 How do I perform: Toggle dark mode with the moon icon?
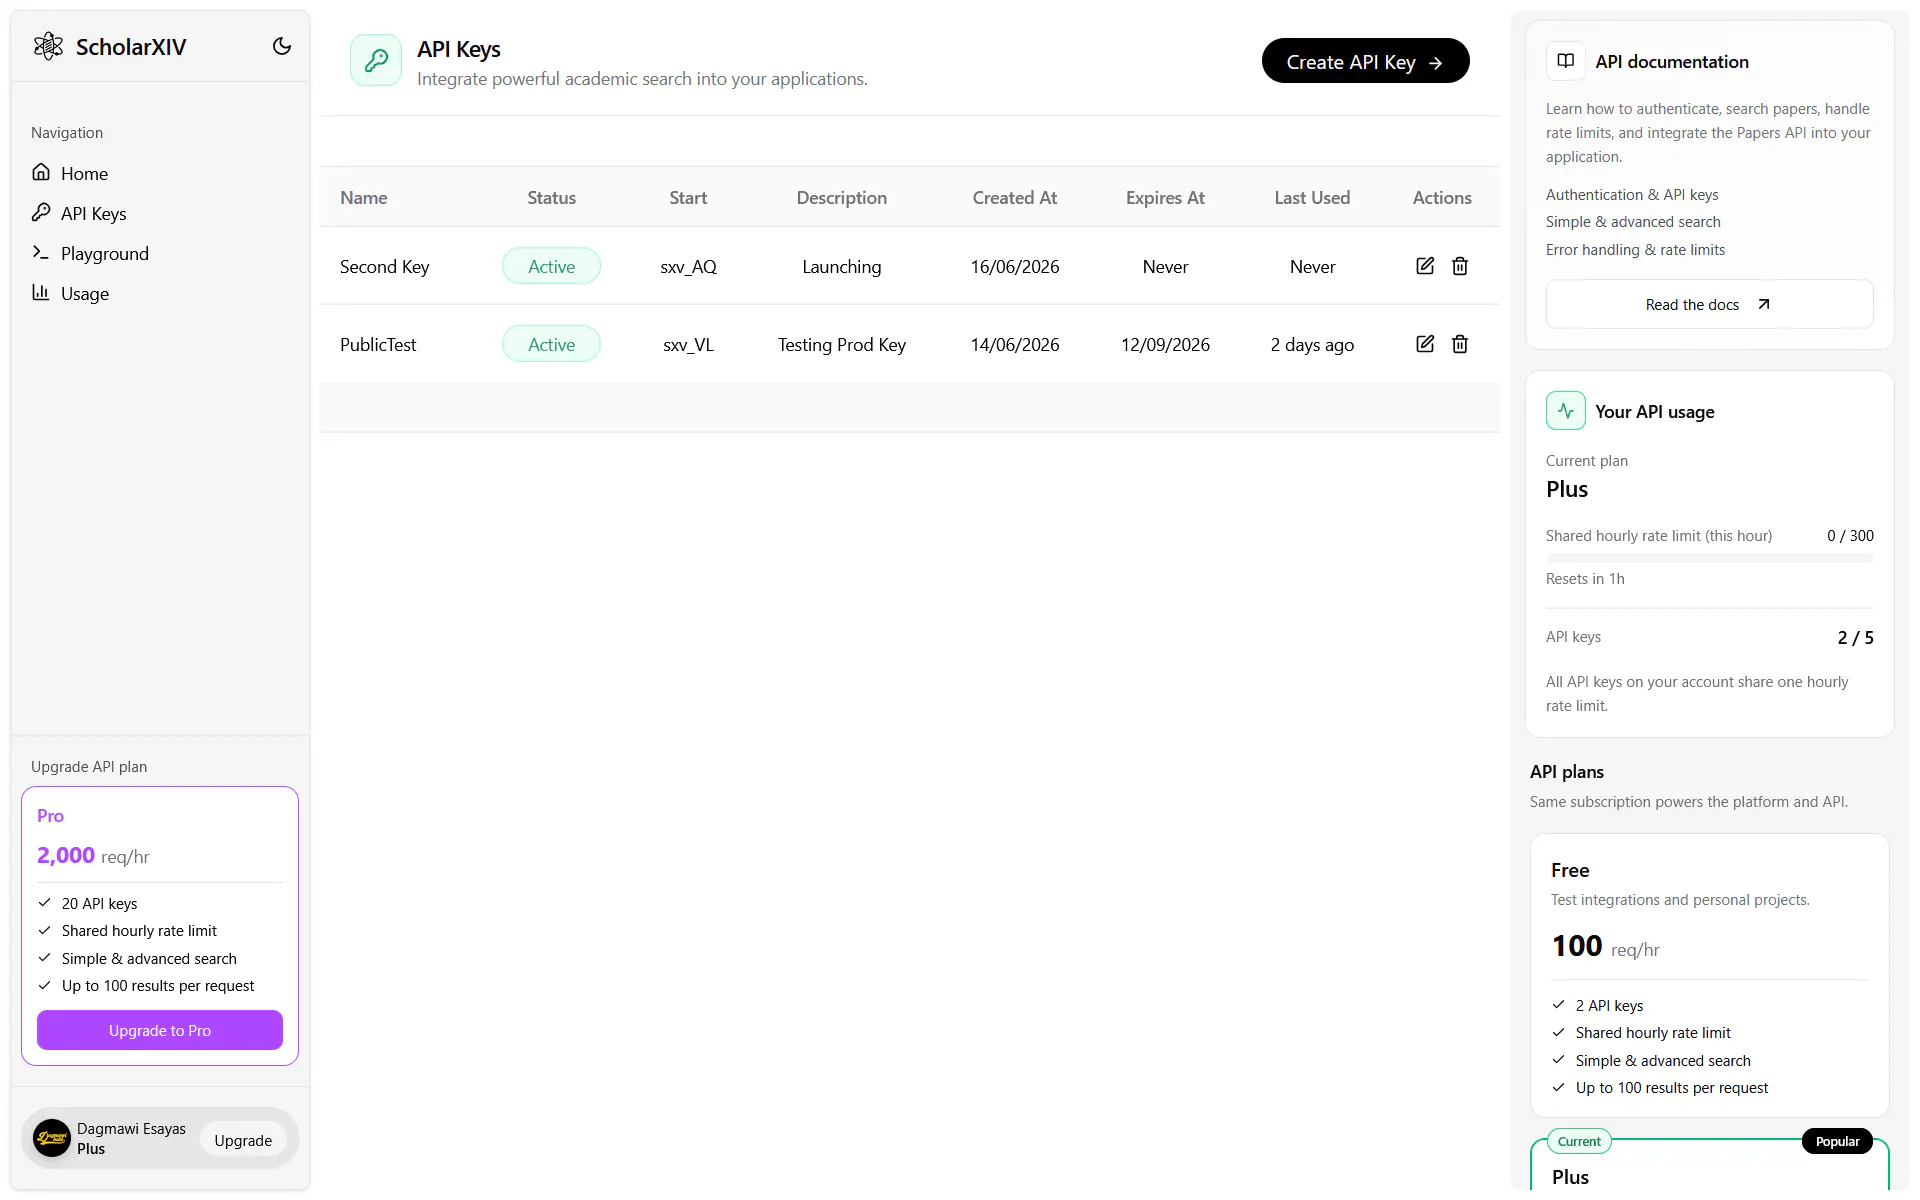point(282,46)
